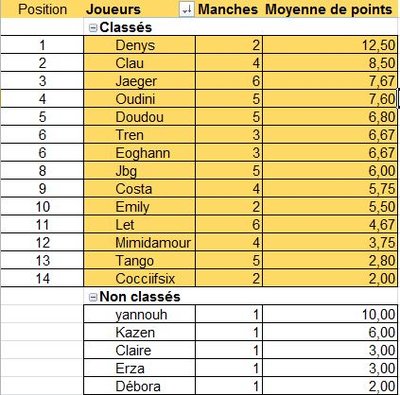Select the cell with Jaeger

[139, 81]
